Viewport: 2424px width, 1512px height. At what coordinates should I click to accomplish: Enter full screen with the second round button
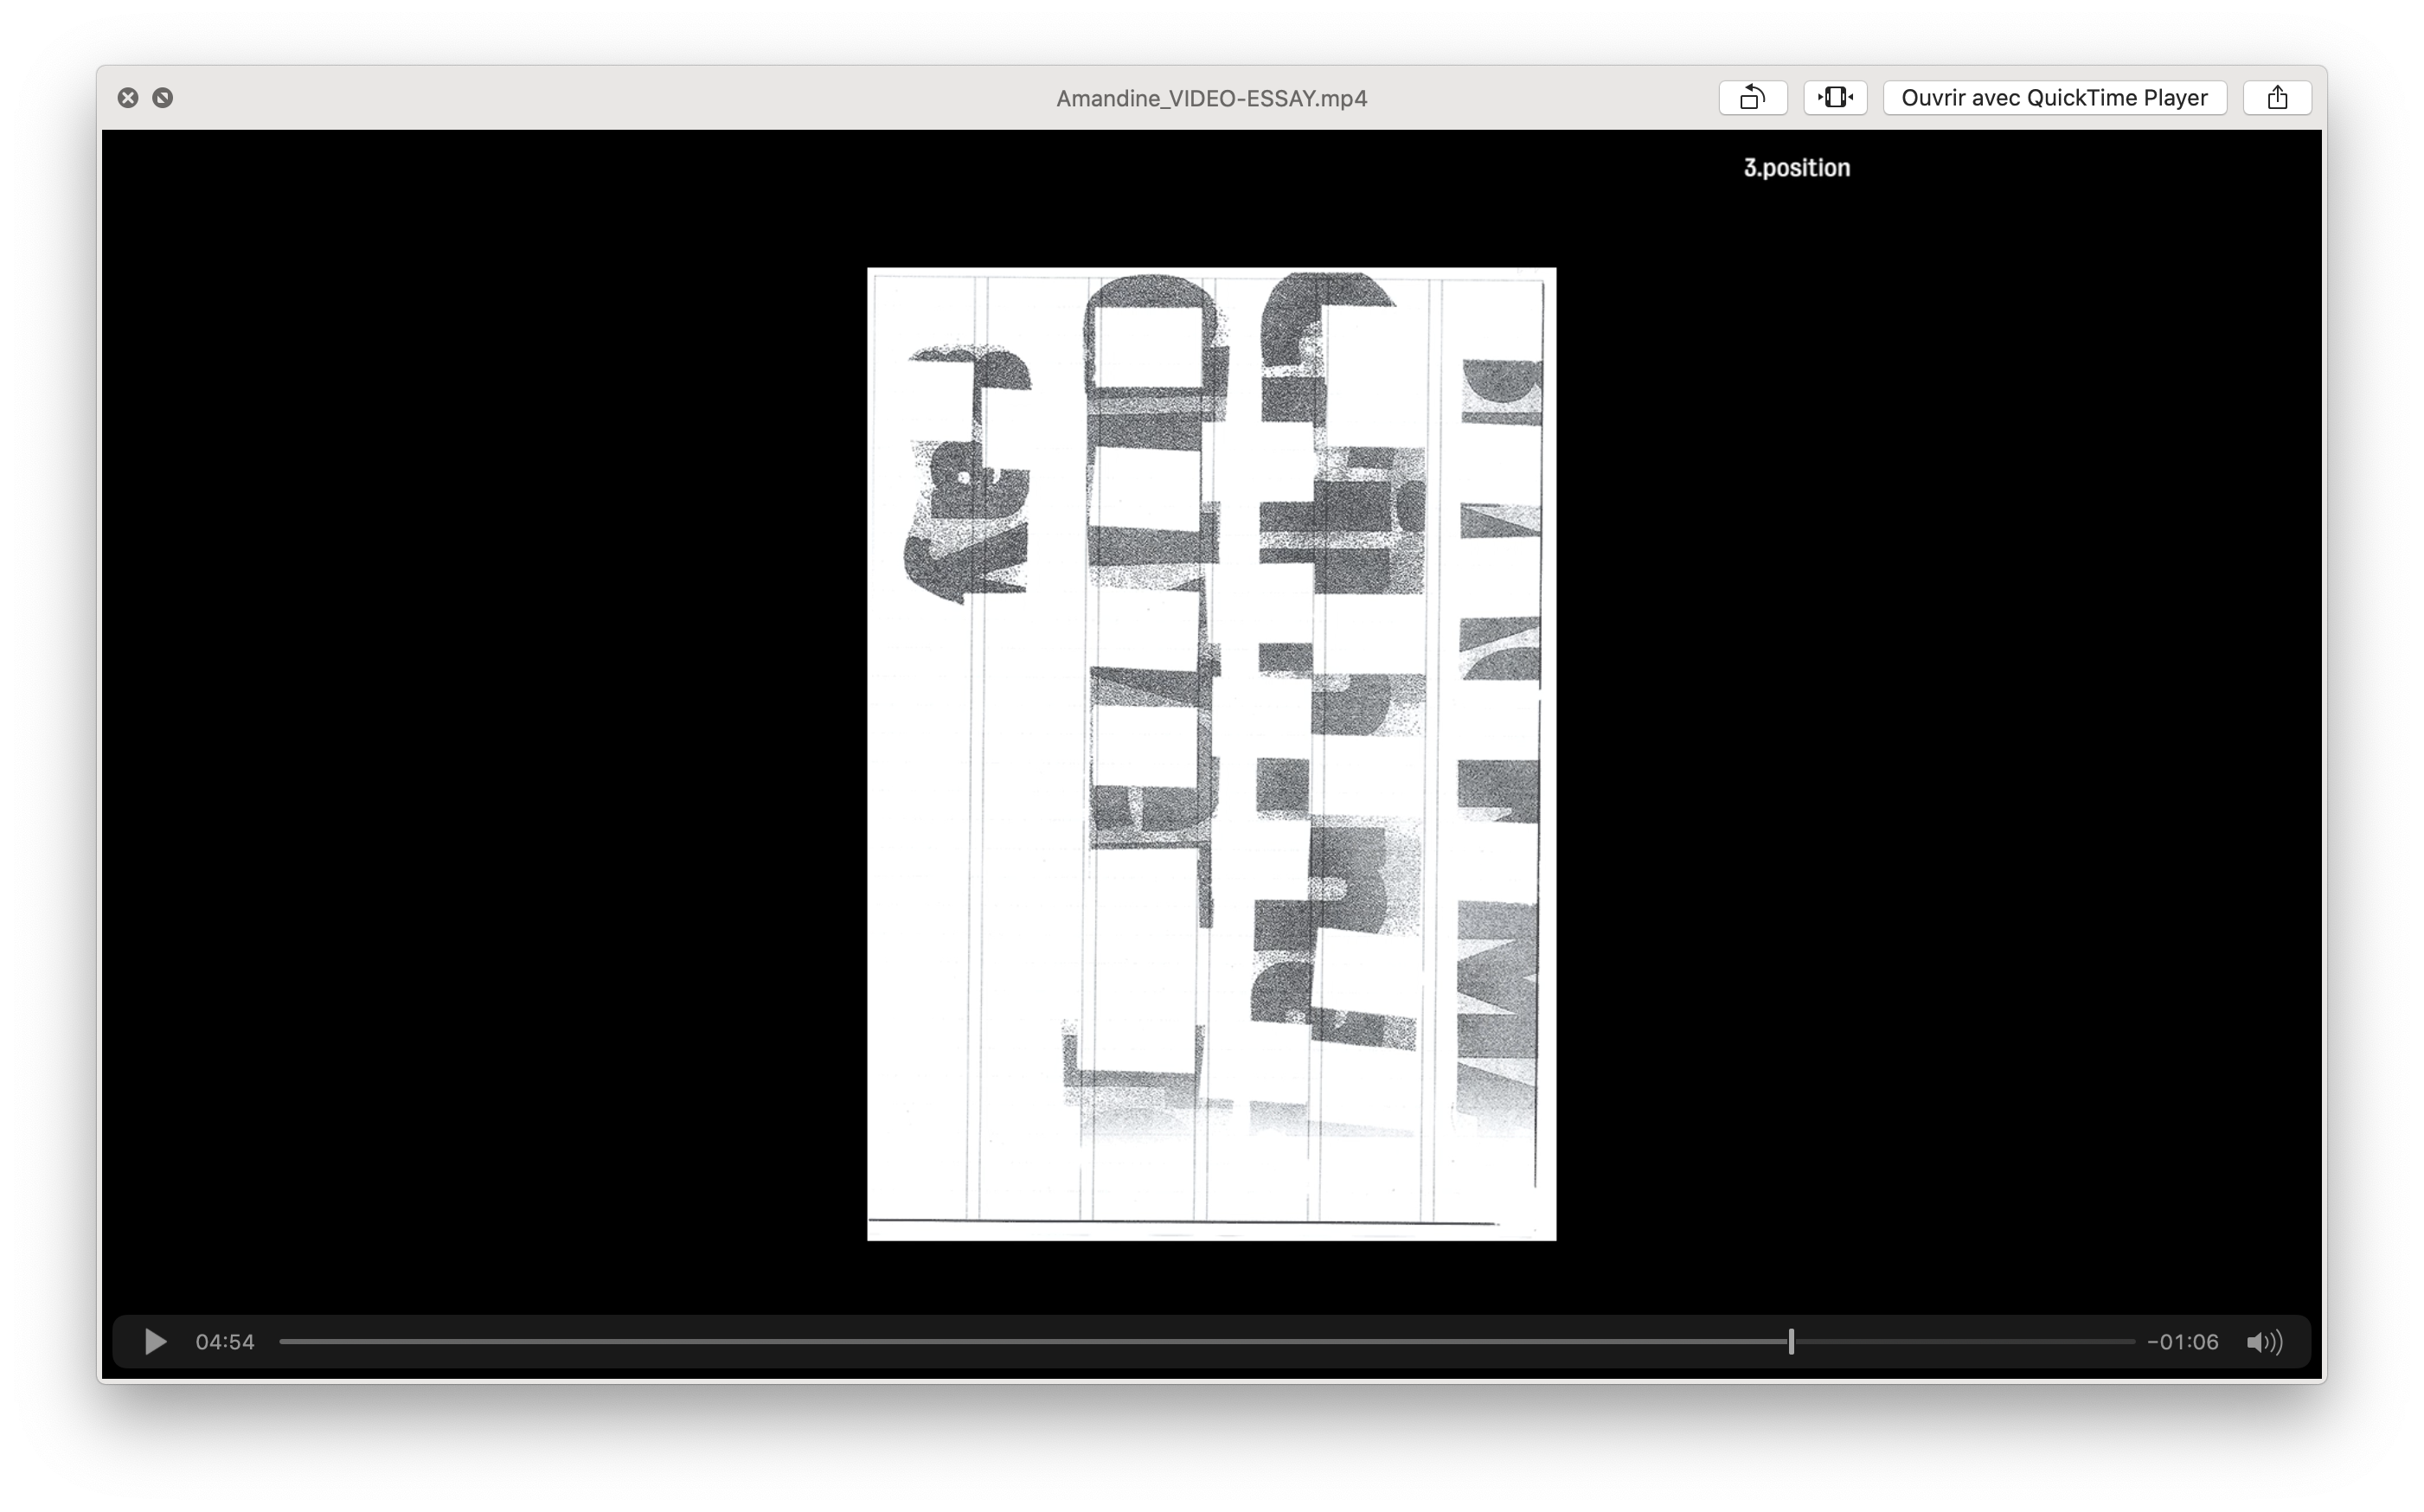click(x=162, y=98)
